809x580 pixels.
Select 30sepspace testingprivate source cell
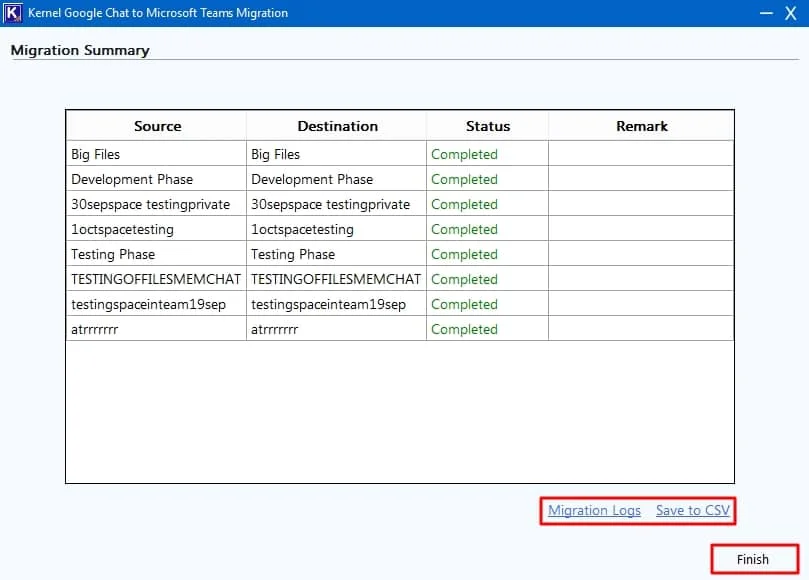click(157, 204)
